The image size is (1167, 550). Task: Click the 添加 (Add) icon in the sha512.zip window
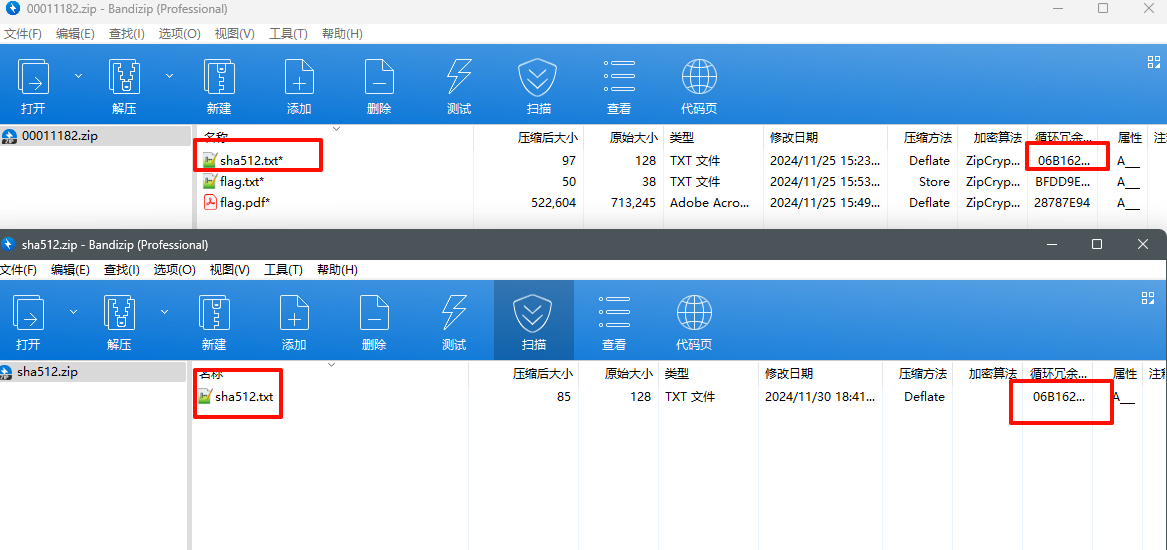point(294,314)
